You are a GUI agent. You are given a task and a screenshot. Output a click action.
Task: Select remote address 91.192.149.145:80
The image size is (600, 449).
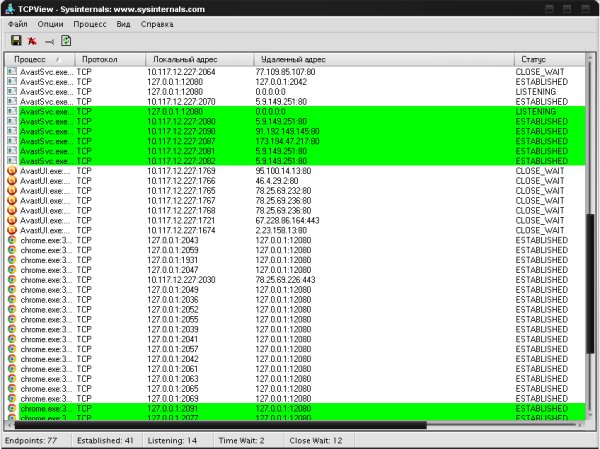287,132
